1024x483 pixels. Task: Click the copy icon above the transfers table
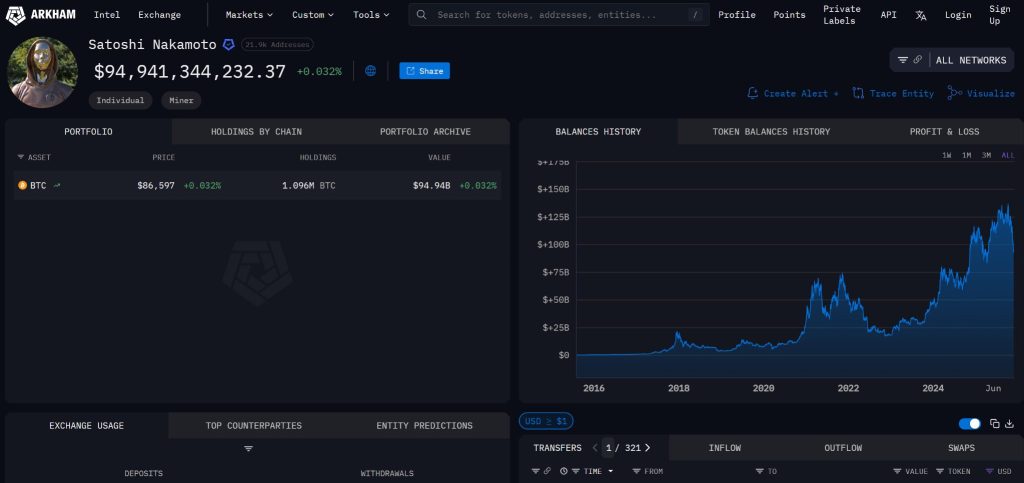[995, 424]
